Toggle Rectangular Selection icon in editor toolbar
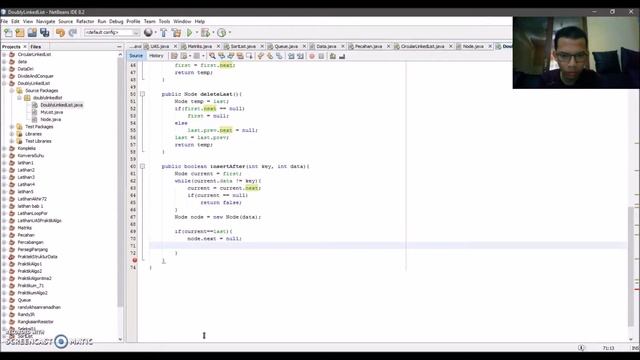 (x=249, y=56)
